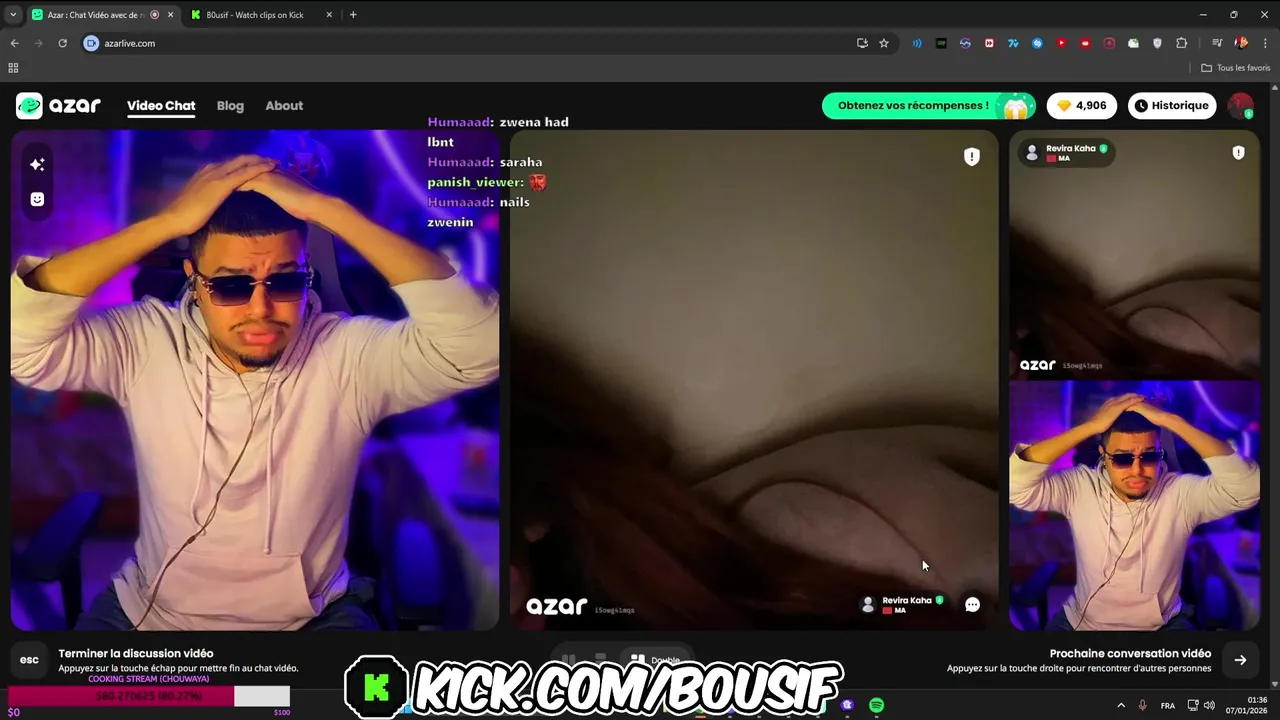The image size is (1280, 720).
Task: Show hidden system tray icons
Action: [x=1121, y=705]
